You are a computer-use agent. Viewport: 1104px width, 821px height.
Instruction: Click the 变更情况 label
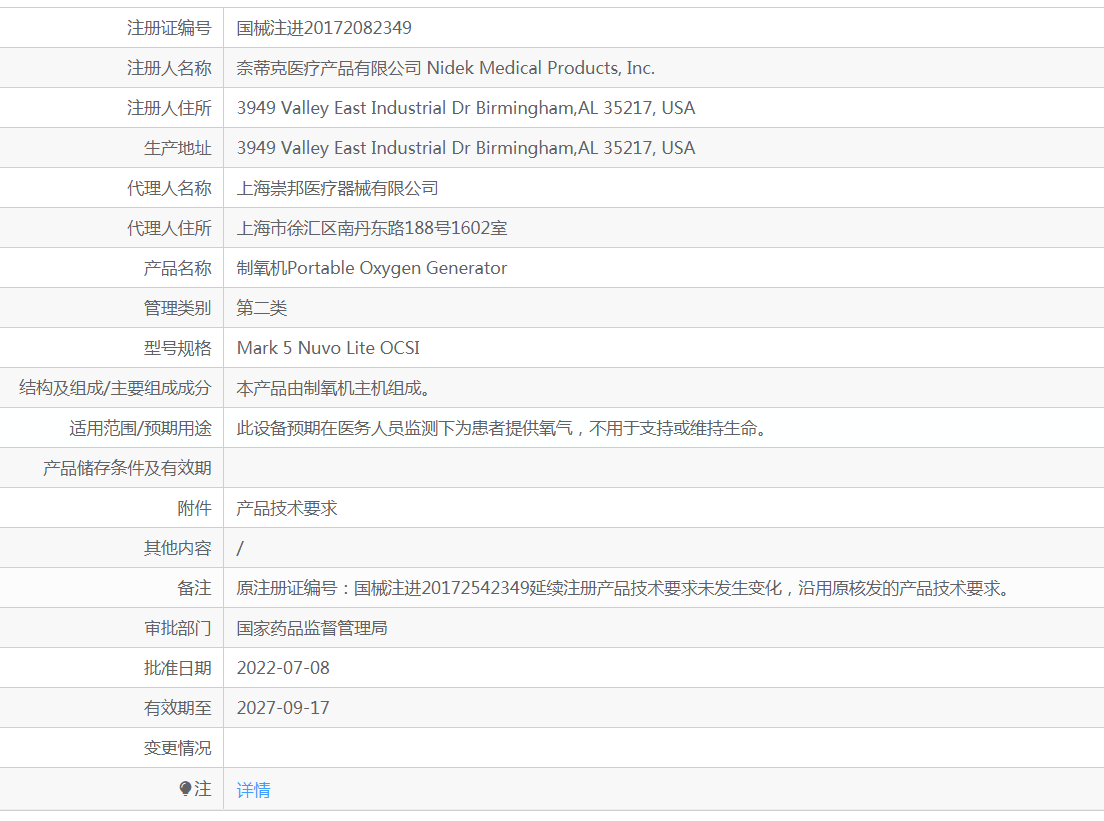[x=177, y=748]
